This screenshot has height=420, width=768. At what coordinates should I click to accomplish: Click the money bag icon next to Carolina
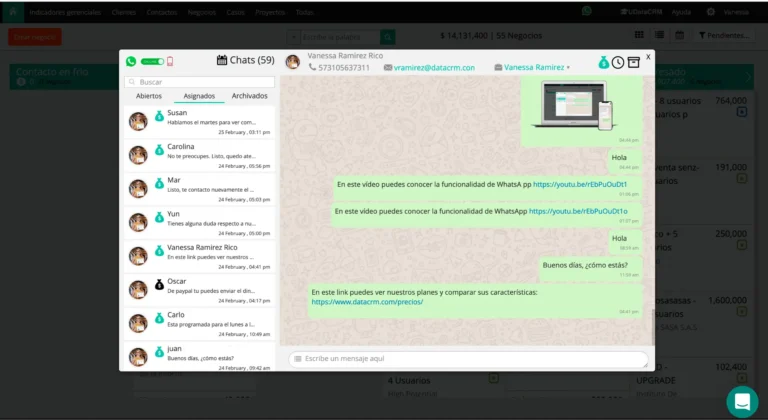point(159,150)
